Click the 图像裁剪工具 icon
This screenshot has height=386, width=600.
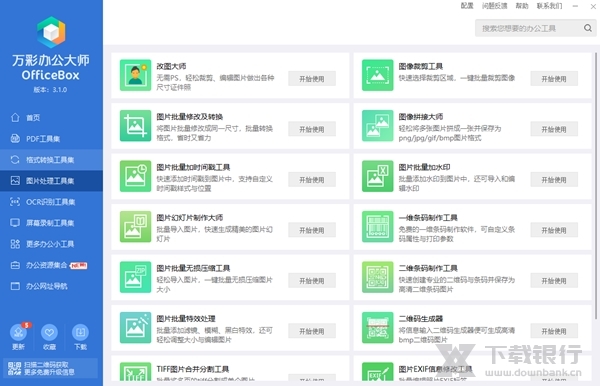pos(377,75)
